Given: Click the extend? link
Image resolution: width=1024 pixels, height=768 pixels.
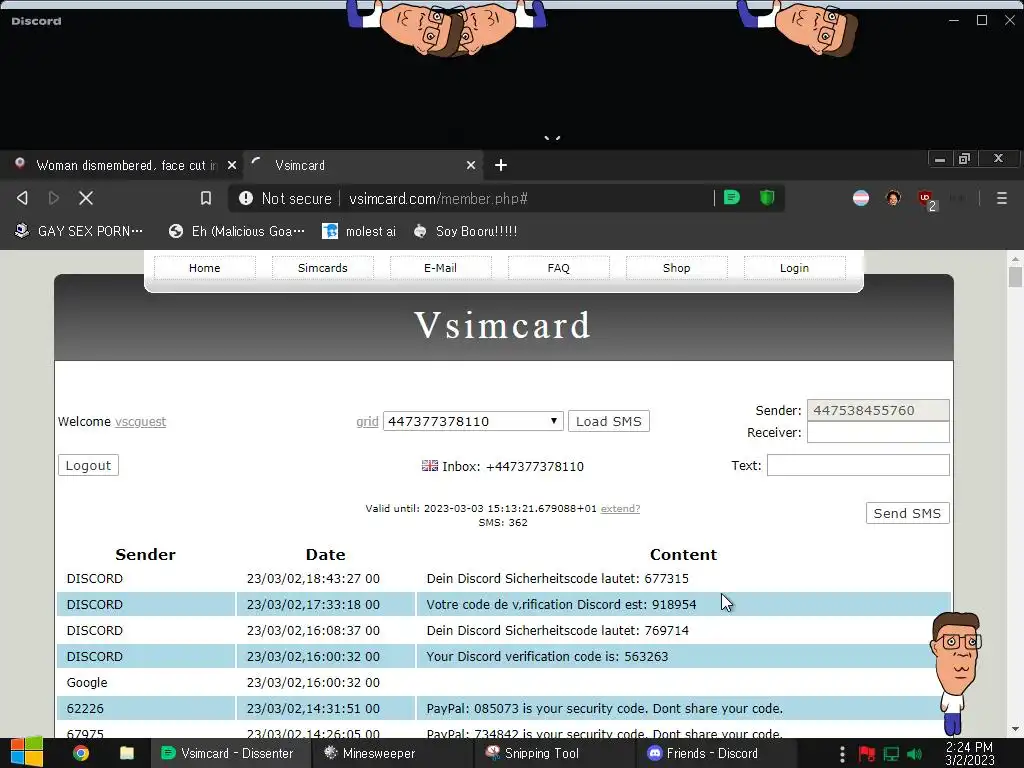Looking at the screenshot, I should point(620,509).
